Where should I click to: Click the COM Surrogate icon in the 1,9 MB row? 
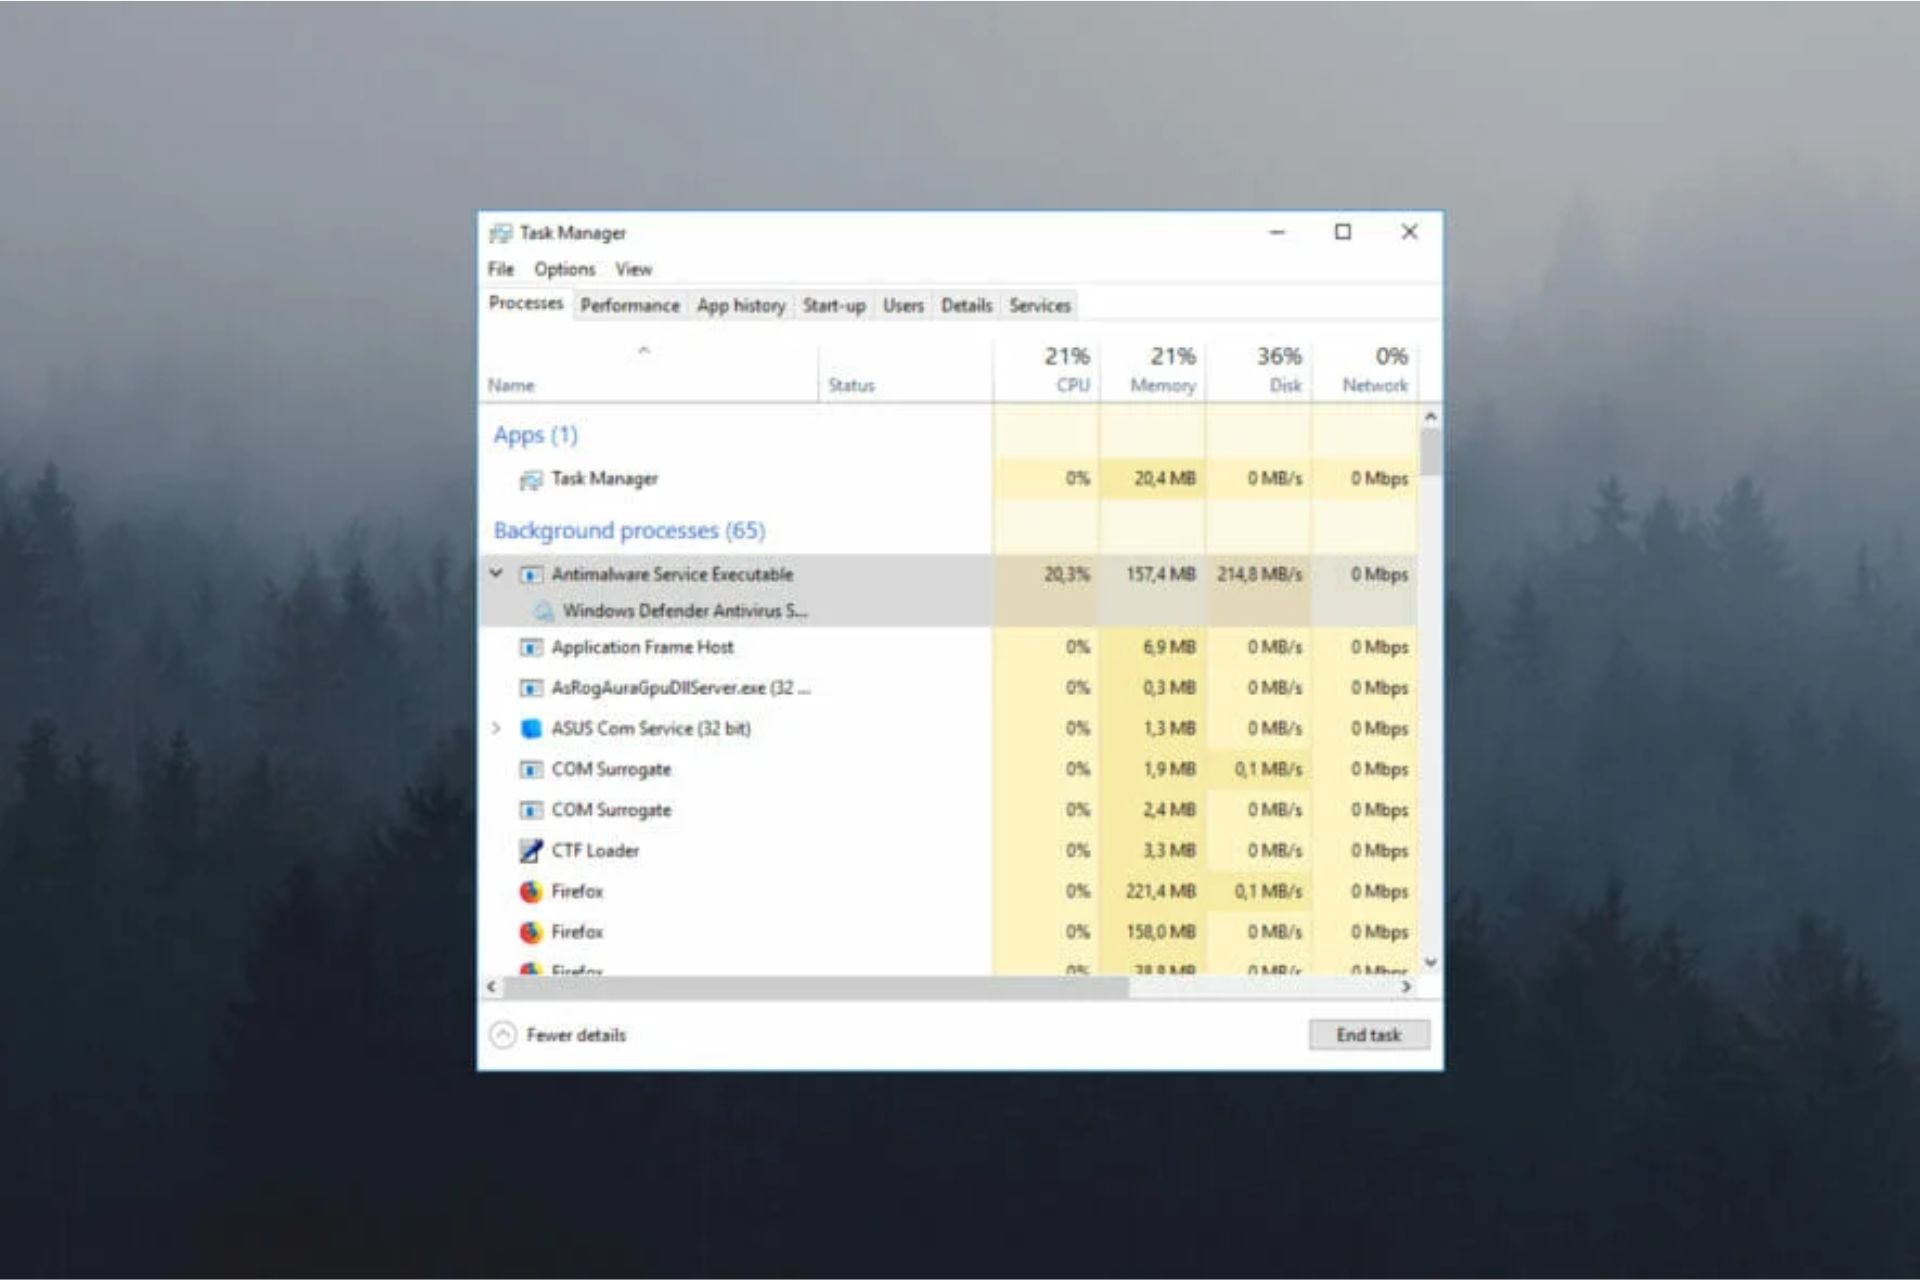(x=531, y=770)
